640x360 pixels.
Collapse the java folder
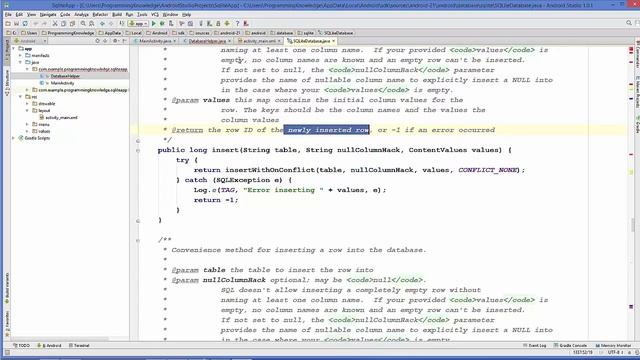point(21,62)
